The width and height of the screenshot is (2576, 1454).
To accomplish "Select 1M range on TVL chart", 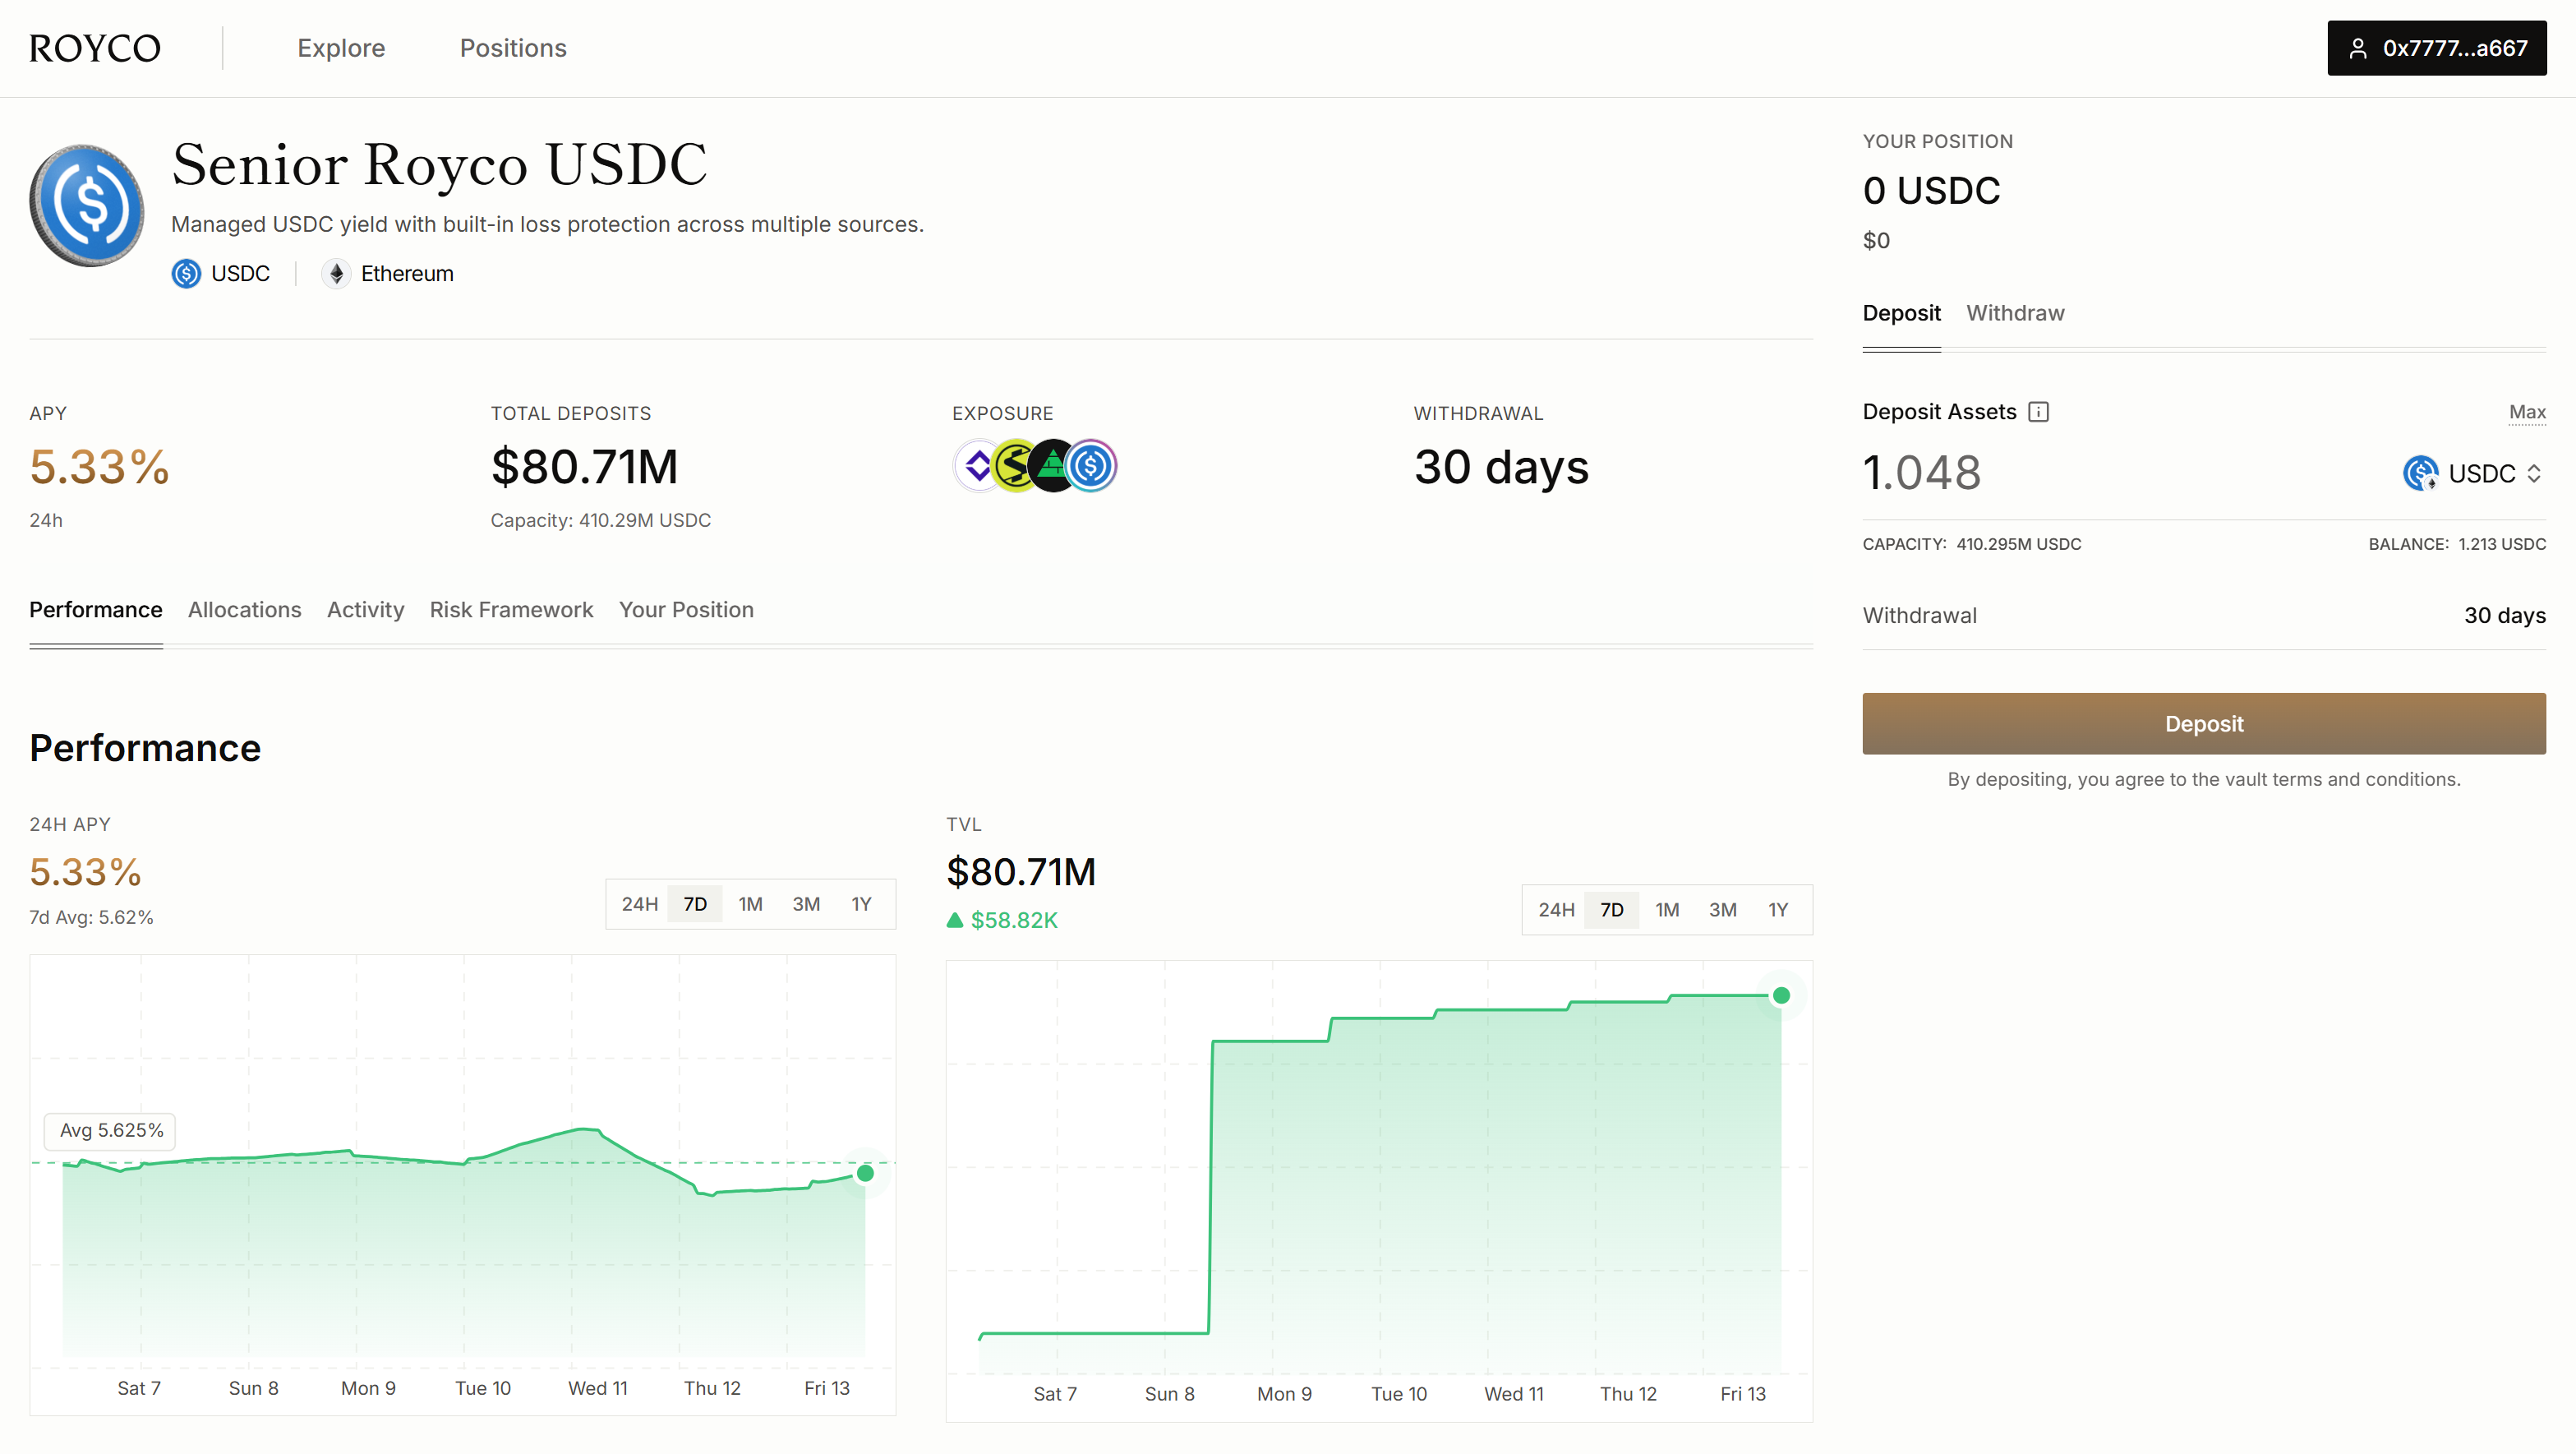I will coord(1666,910).
